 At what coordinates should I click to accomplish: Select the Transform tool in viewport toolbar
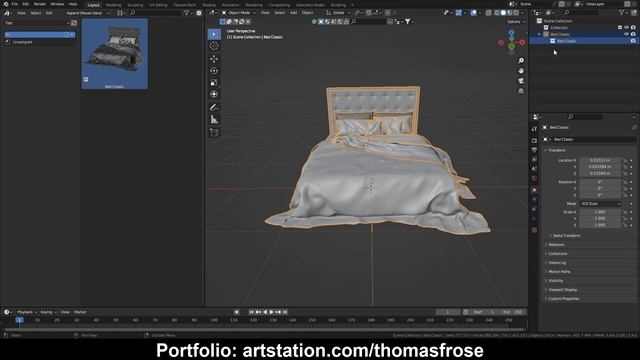[214, 94]
